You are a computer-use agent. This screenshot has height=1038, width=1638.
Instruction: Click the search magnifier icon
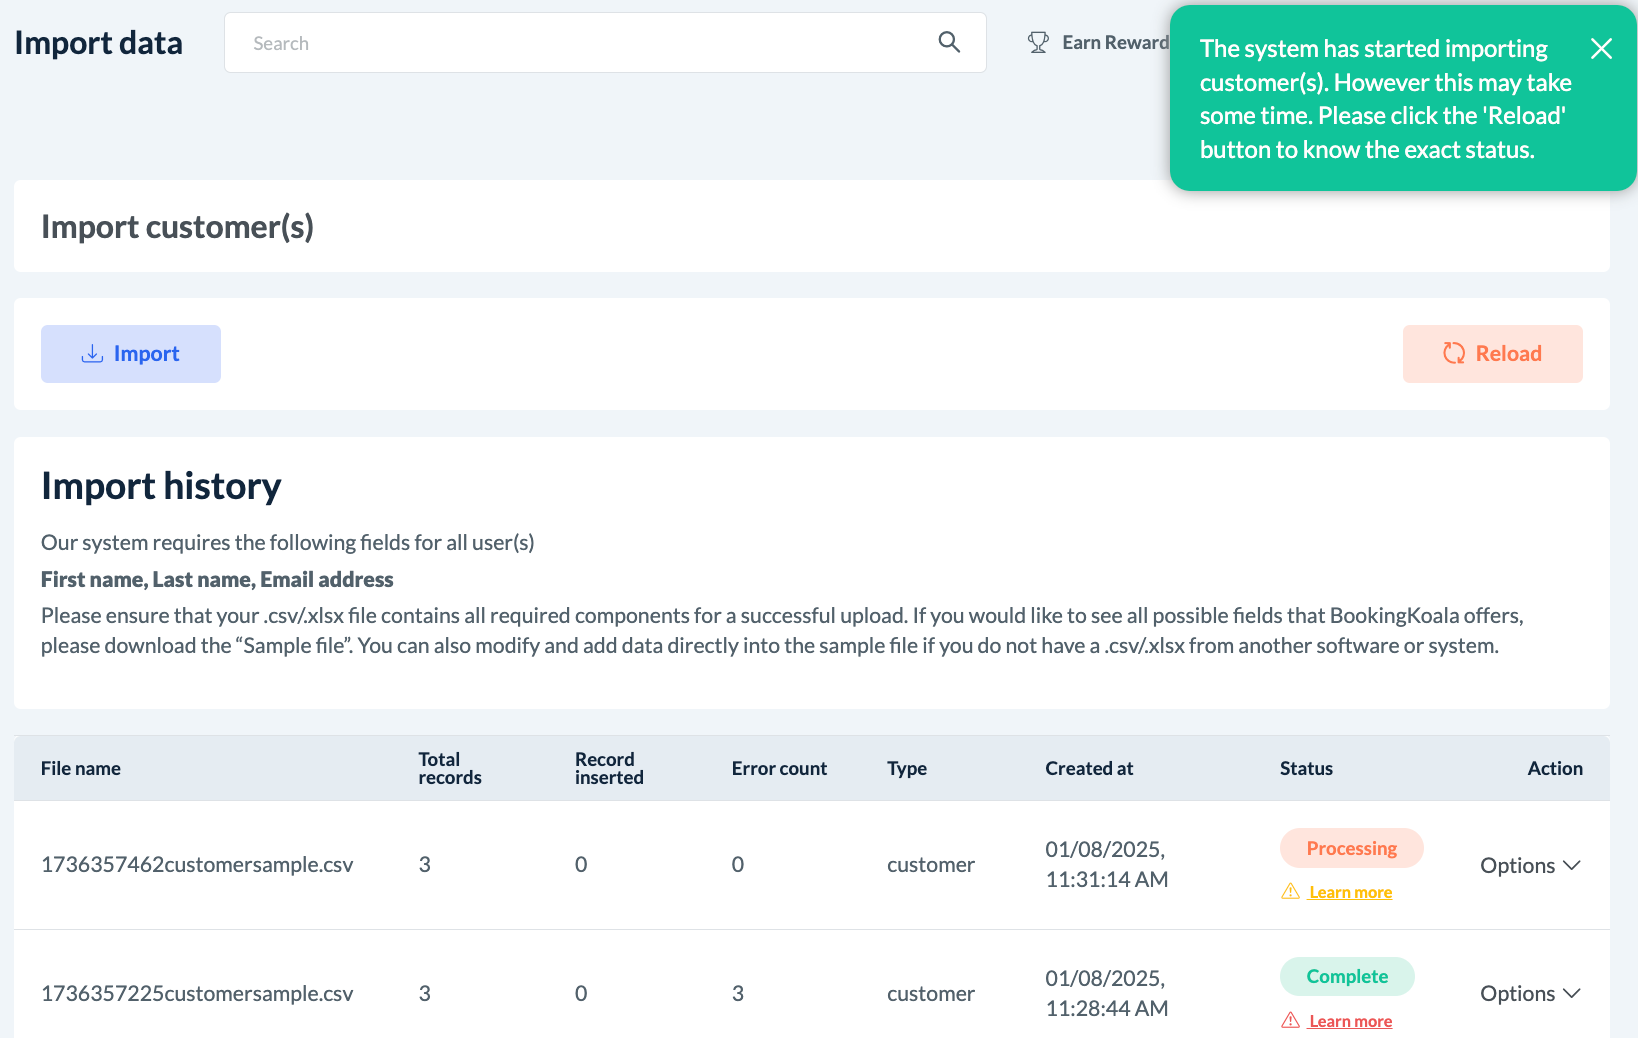pyautogui.click(x=949, y=42)
